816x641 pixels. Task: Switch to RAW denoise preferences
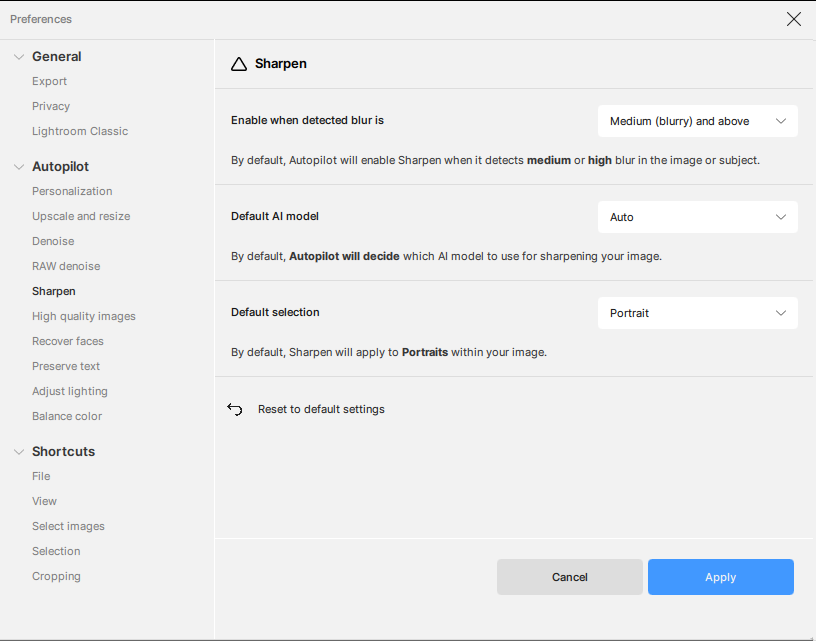coord(66,266)
